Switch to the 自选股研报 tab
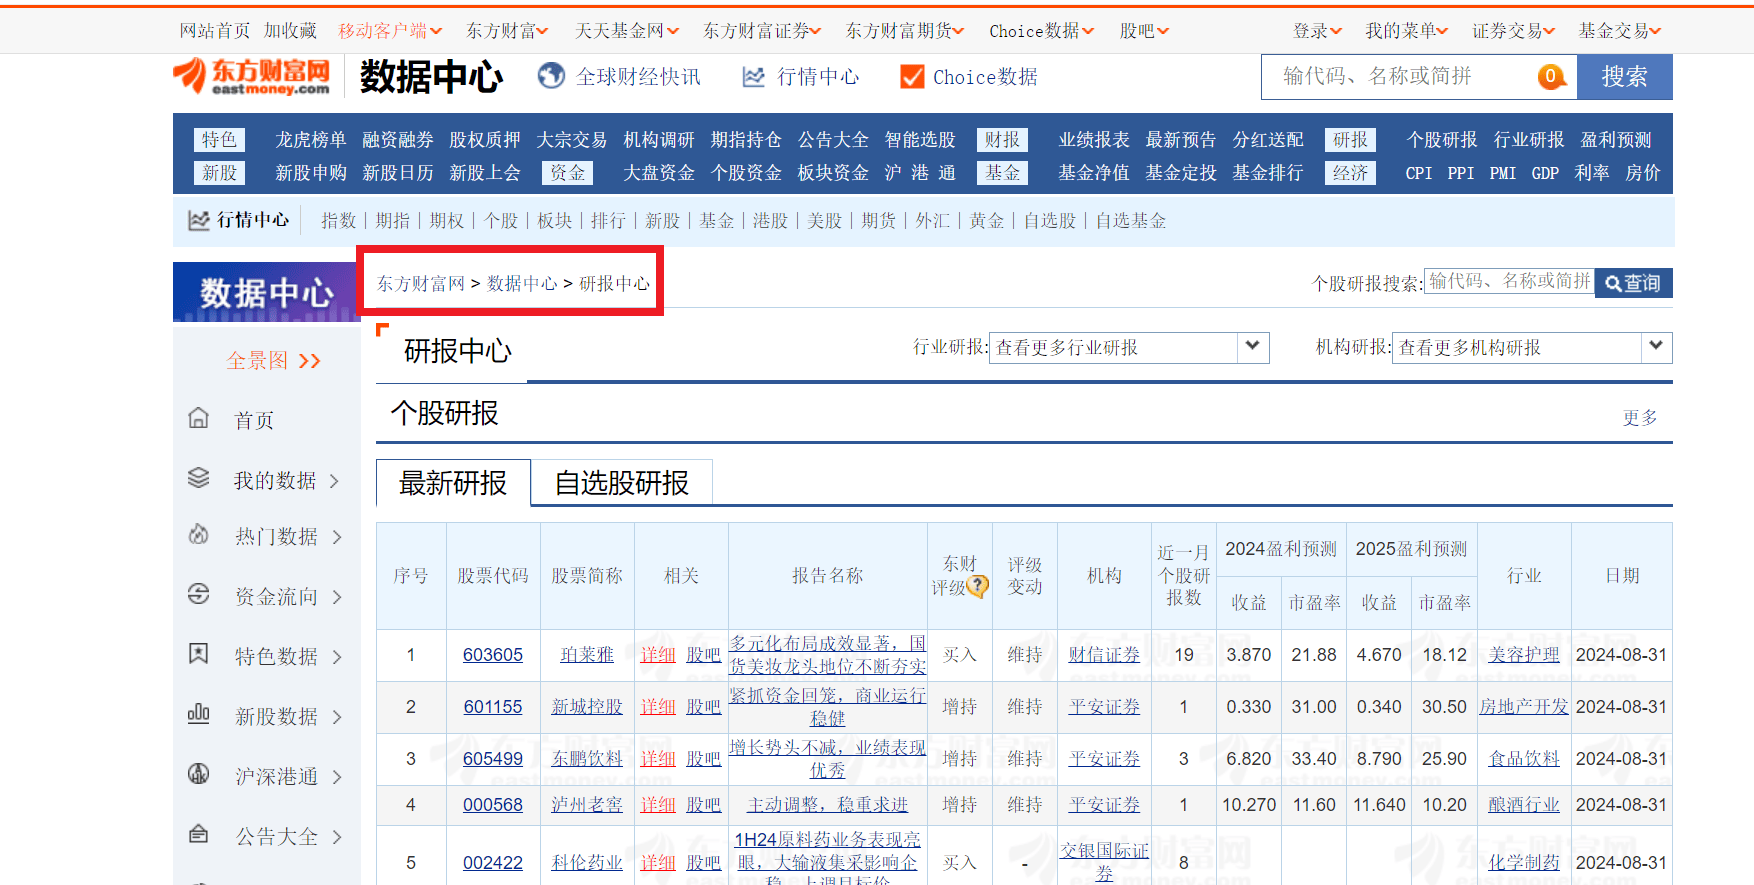The width and height of the screenshot is (1754, 885). pos(622,483)
